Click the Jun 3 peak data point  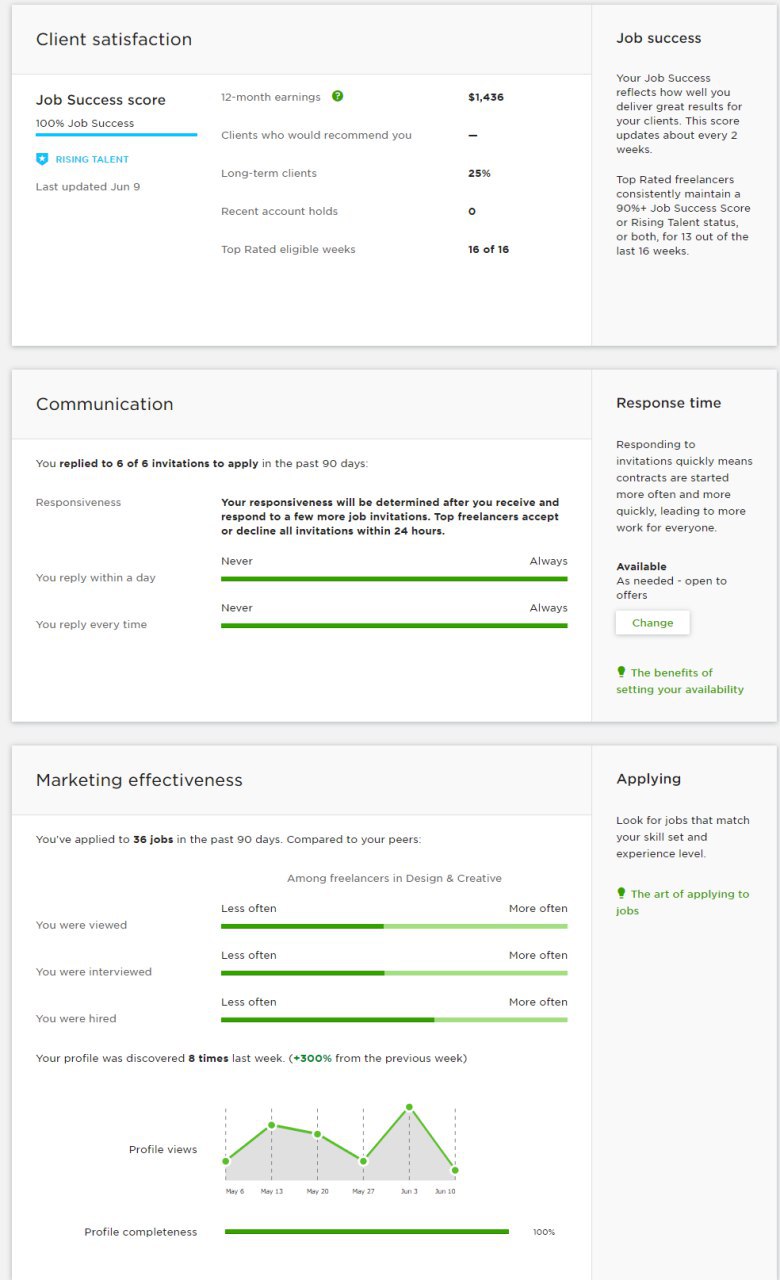409,1107
